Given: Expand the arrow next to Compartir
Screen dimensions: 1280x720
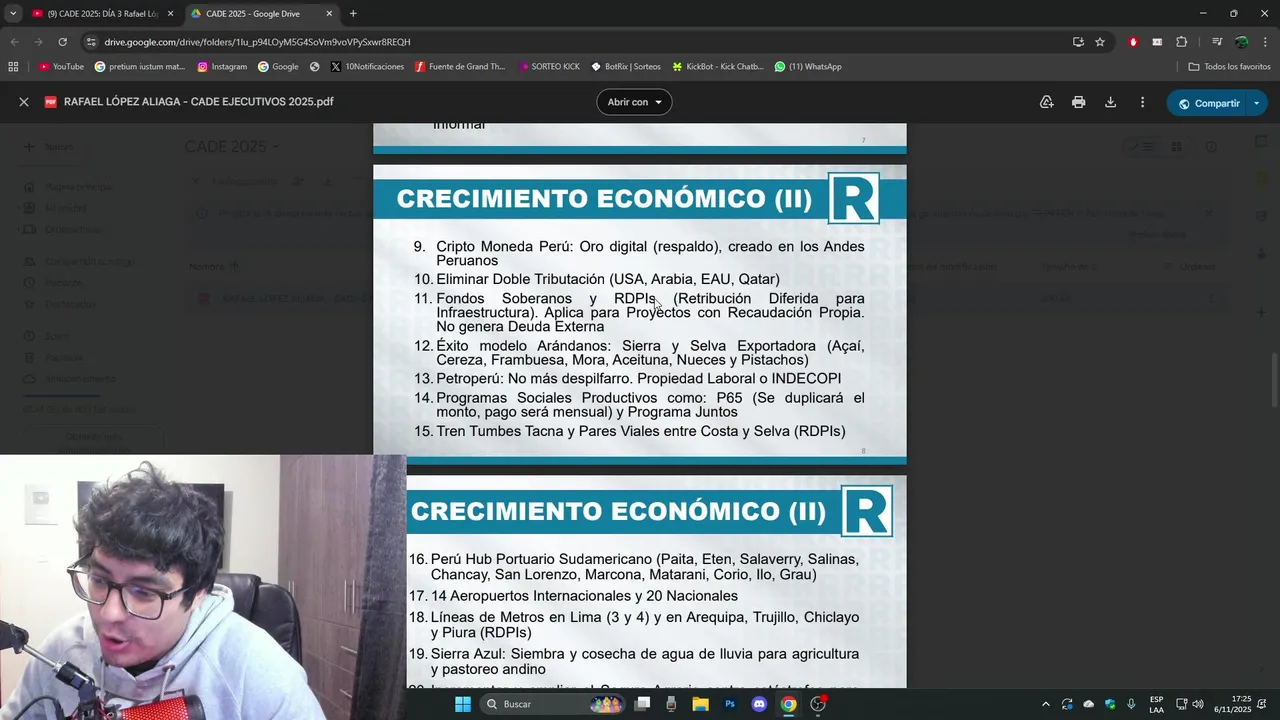Looking at the screenshot, I should [1257, 103].
